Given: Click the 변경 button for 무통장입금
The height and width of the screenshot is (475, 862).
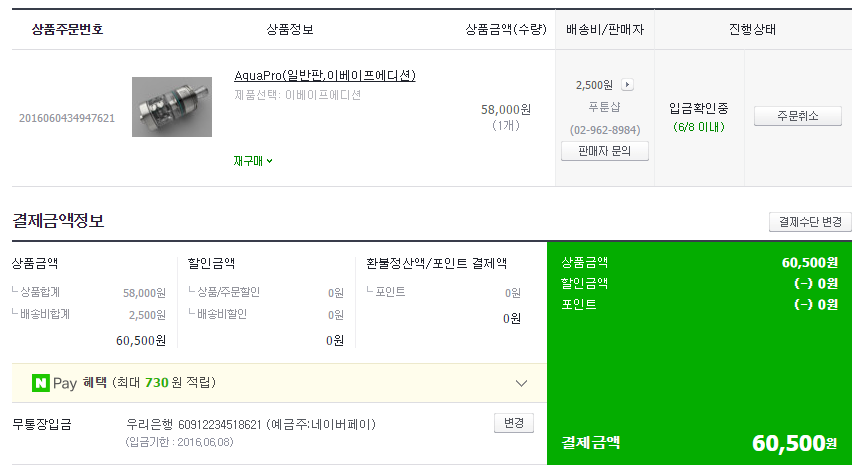Looking at the screenshot, I should pyautogui.click(x=514, y=423).
